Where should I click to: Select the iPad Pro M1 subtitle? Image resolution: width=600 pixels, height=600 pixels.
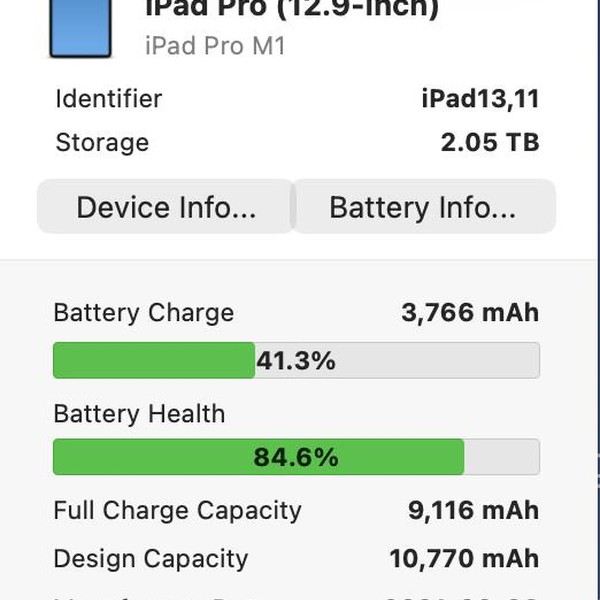tap(215, 46)
